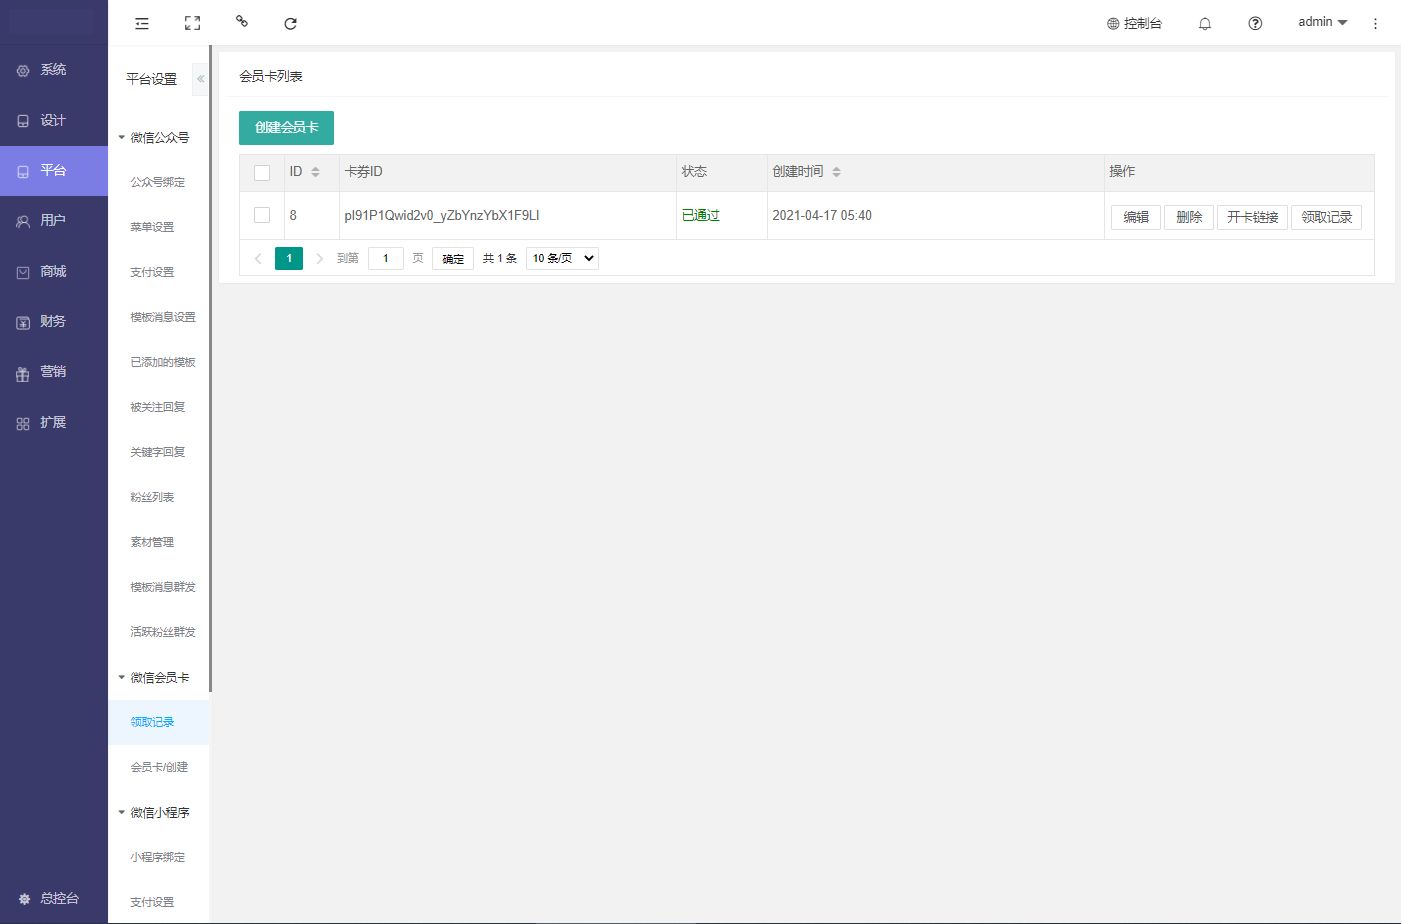Open 商城 in the left navigation

point(53,271)
